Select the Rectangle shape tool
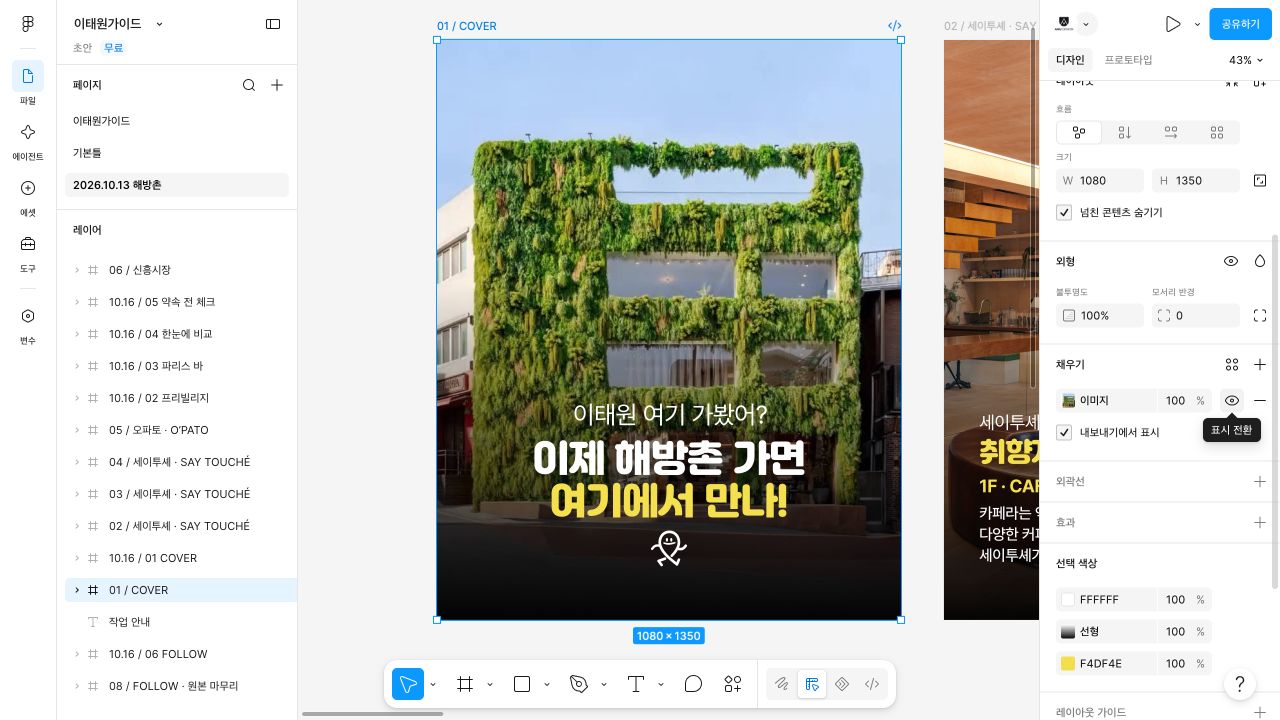 click(522, 684)
